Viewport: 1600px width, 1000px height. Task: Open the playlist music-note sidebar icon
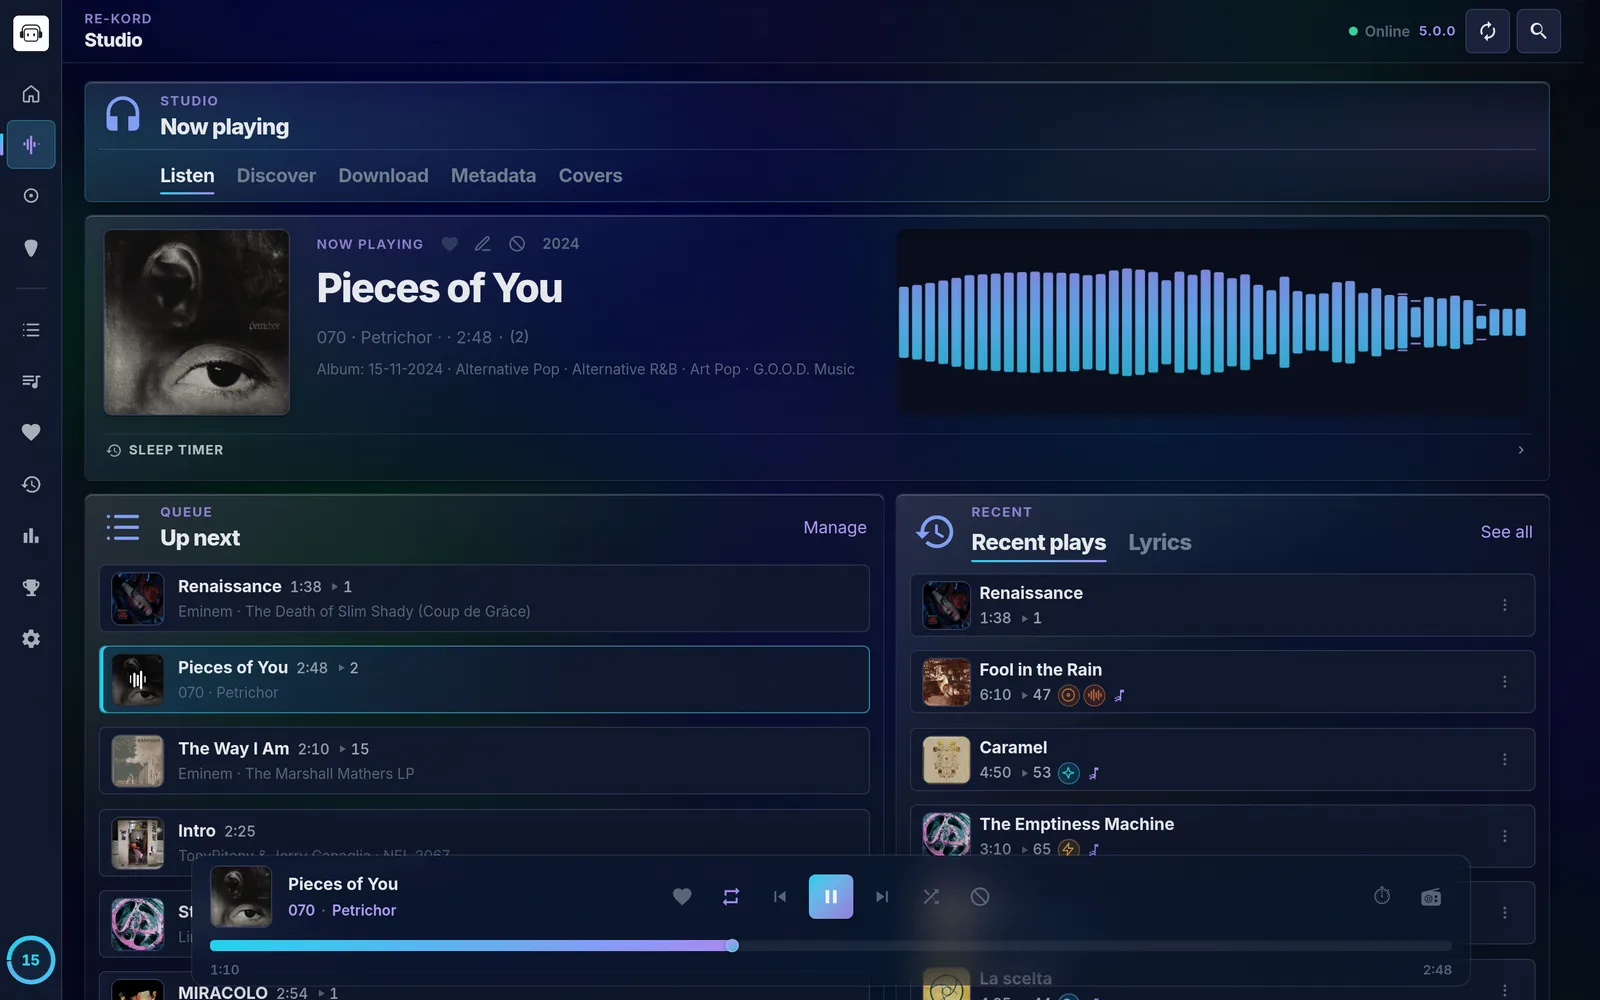(x=31, y=381)
